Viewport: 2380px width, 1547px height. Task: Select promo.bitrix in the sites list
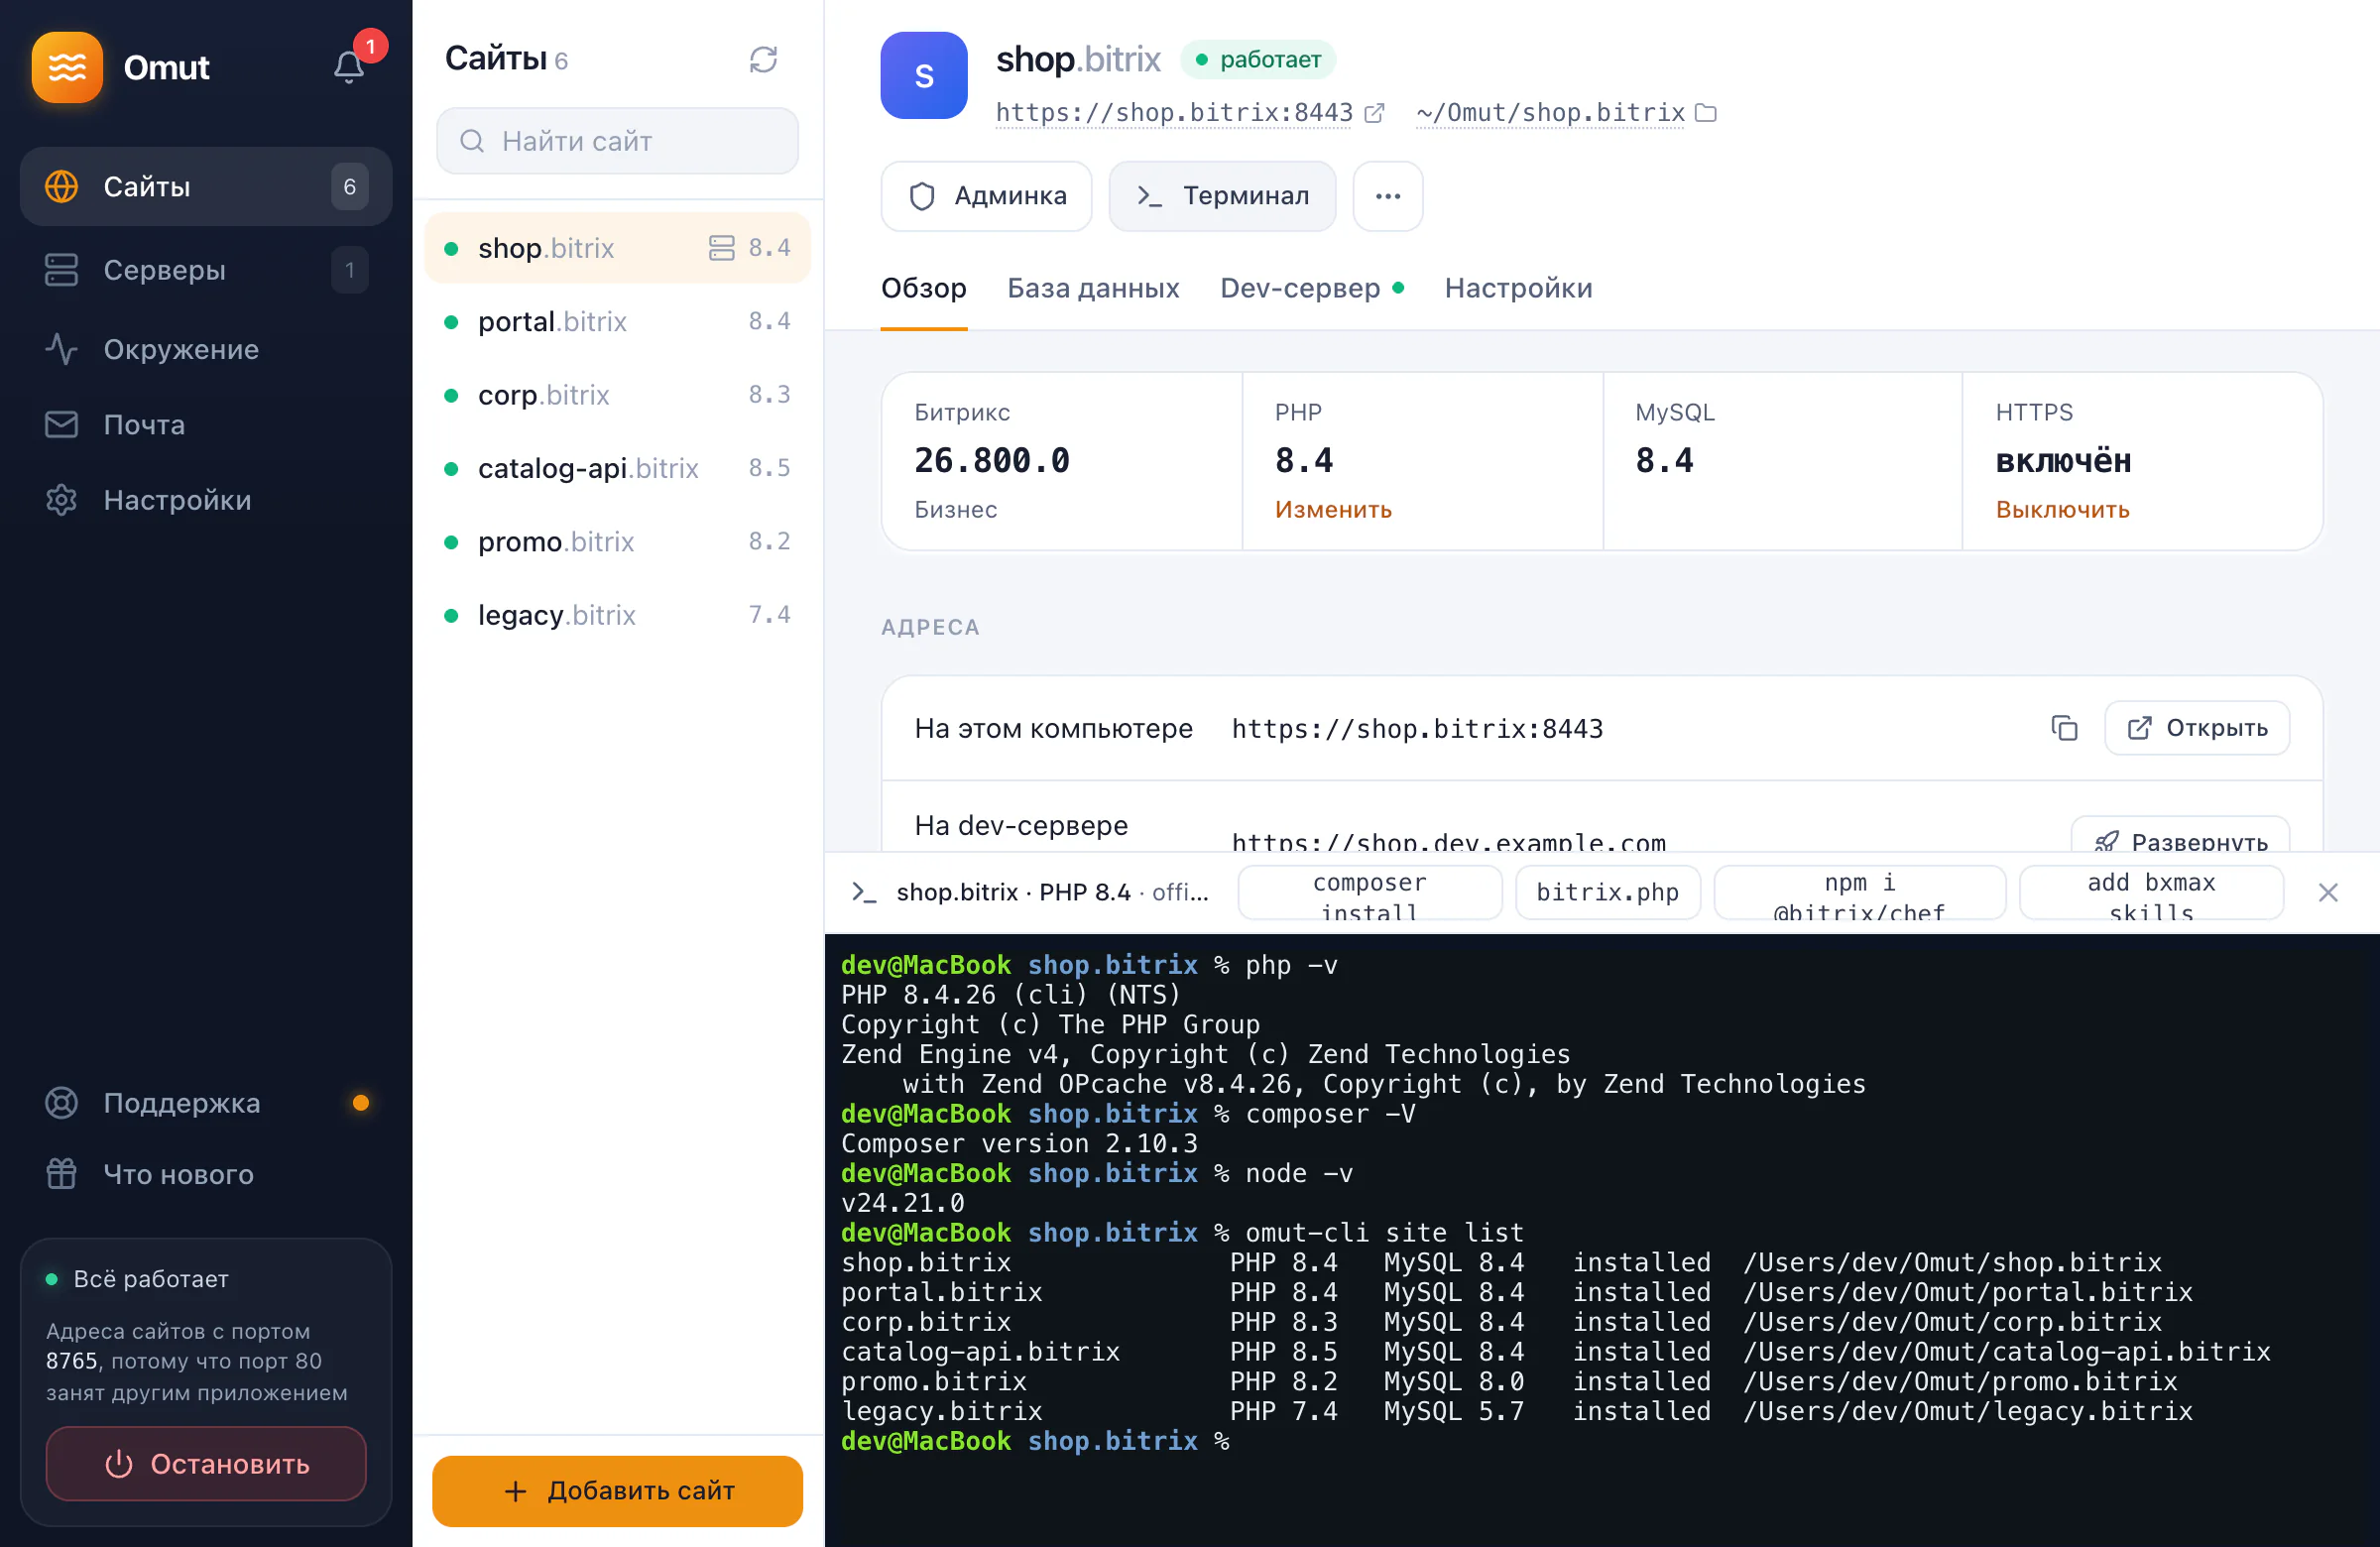tap(617, 542)
